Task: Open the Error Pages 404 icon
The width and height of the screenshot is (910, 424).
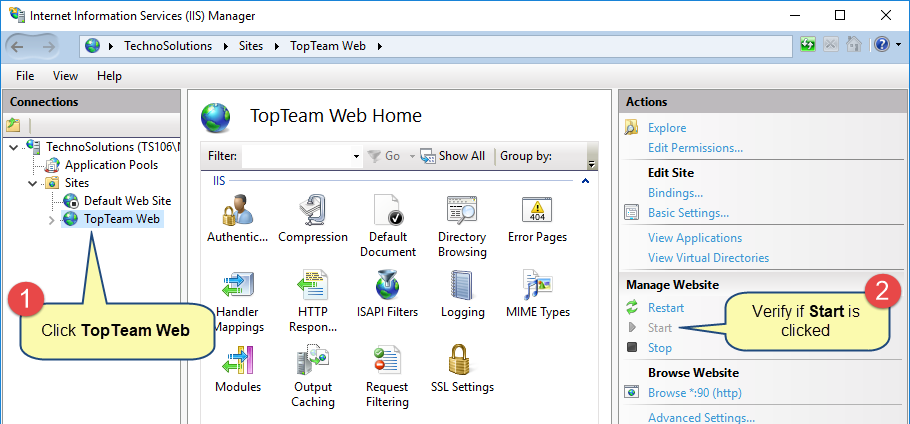Action: (537, 210)
